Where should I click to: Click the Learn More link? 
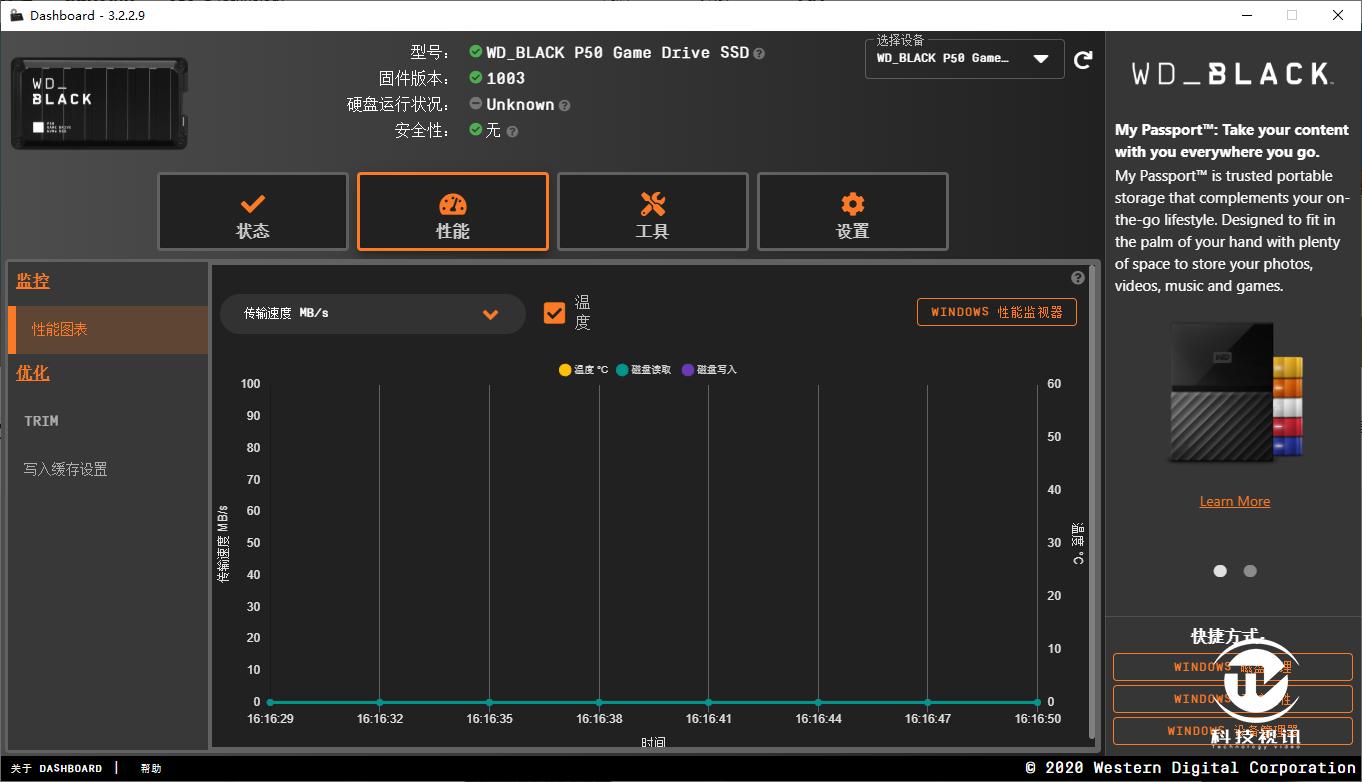pos(1234,501)
